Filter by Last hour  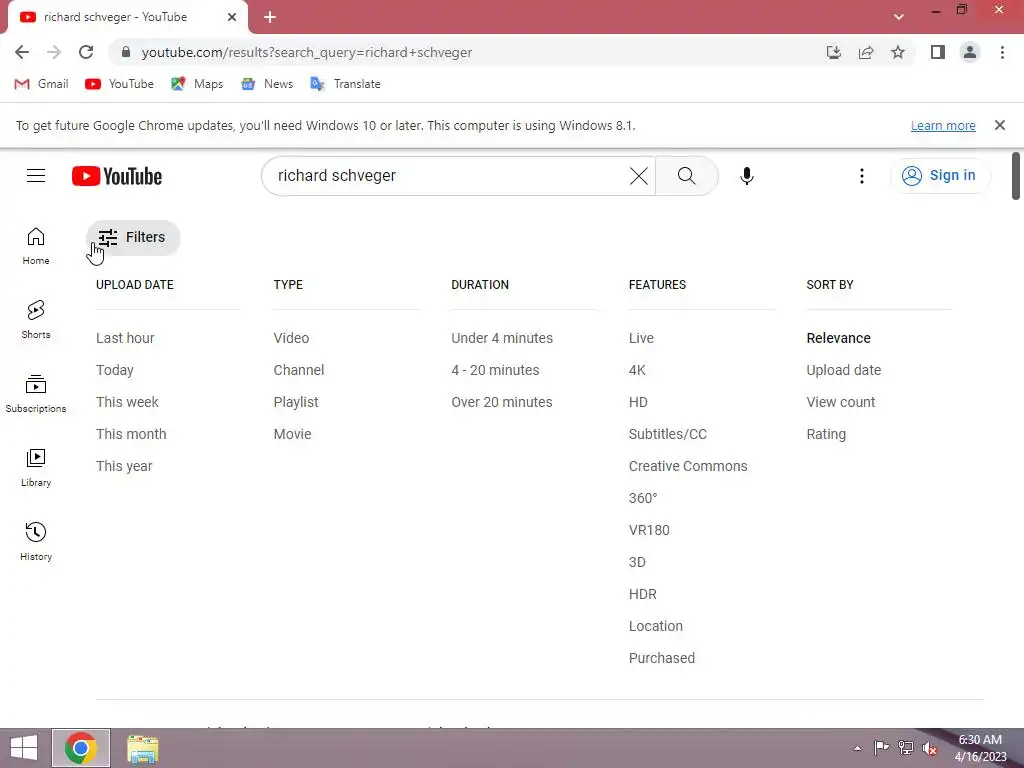(125, 338)
